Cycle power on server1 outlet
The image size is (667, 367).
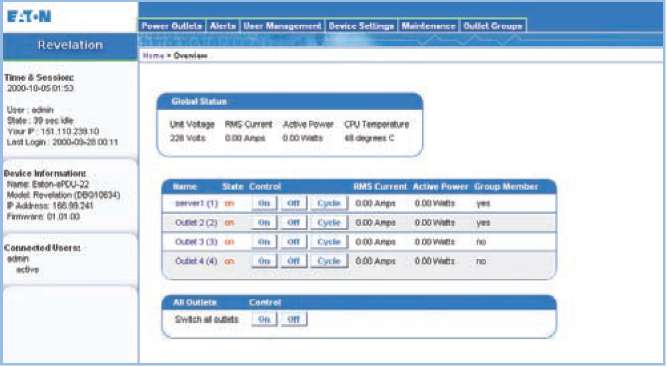pyautogui.click(x=329, y=203)
